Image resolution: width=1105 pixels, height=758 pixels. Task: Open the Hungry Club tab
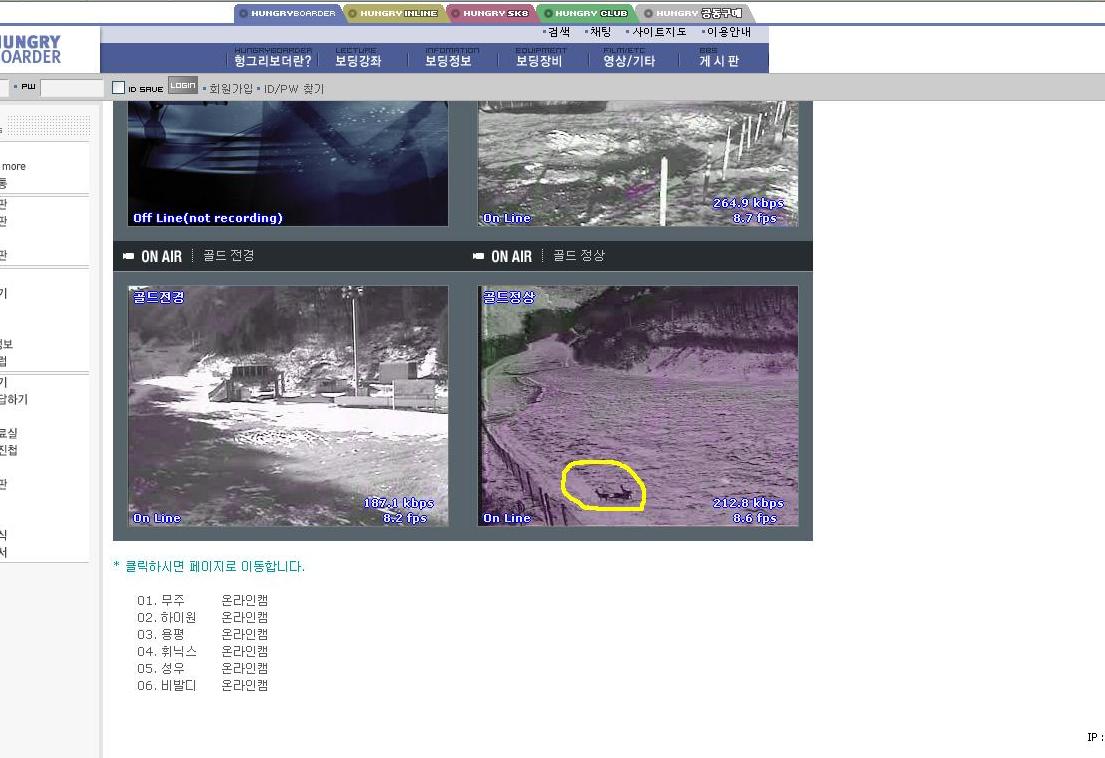(587, 14)
